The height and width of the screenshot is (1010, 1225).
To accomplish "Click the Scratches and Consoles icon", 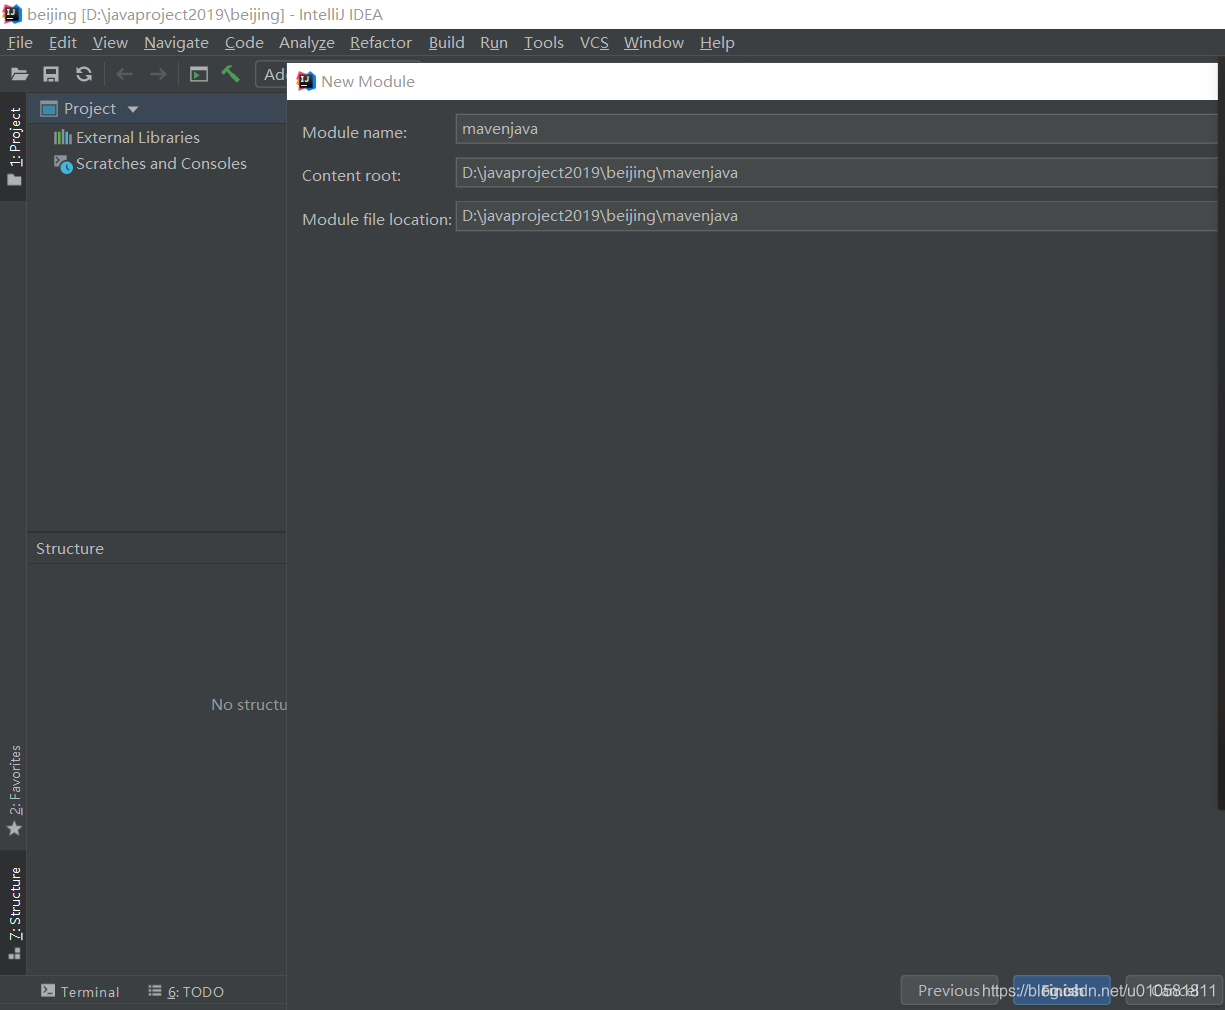I will coord(63,163).
